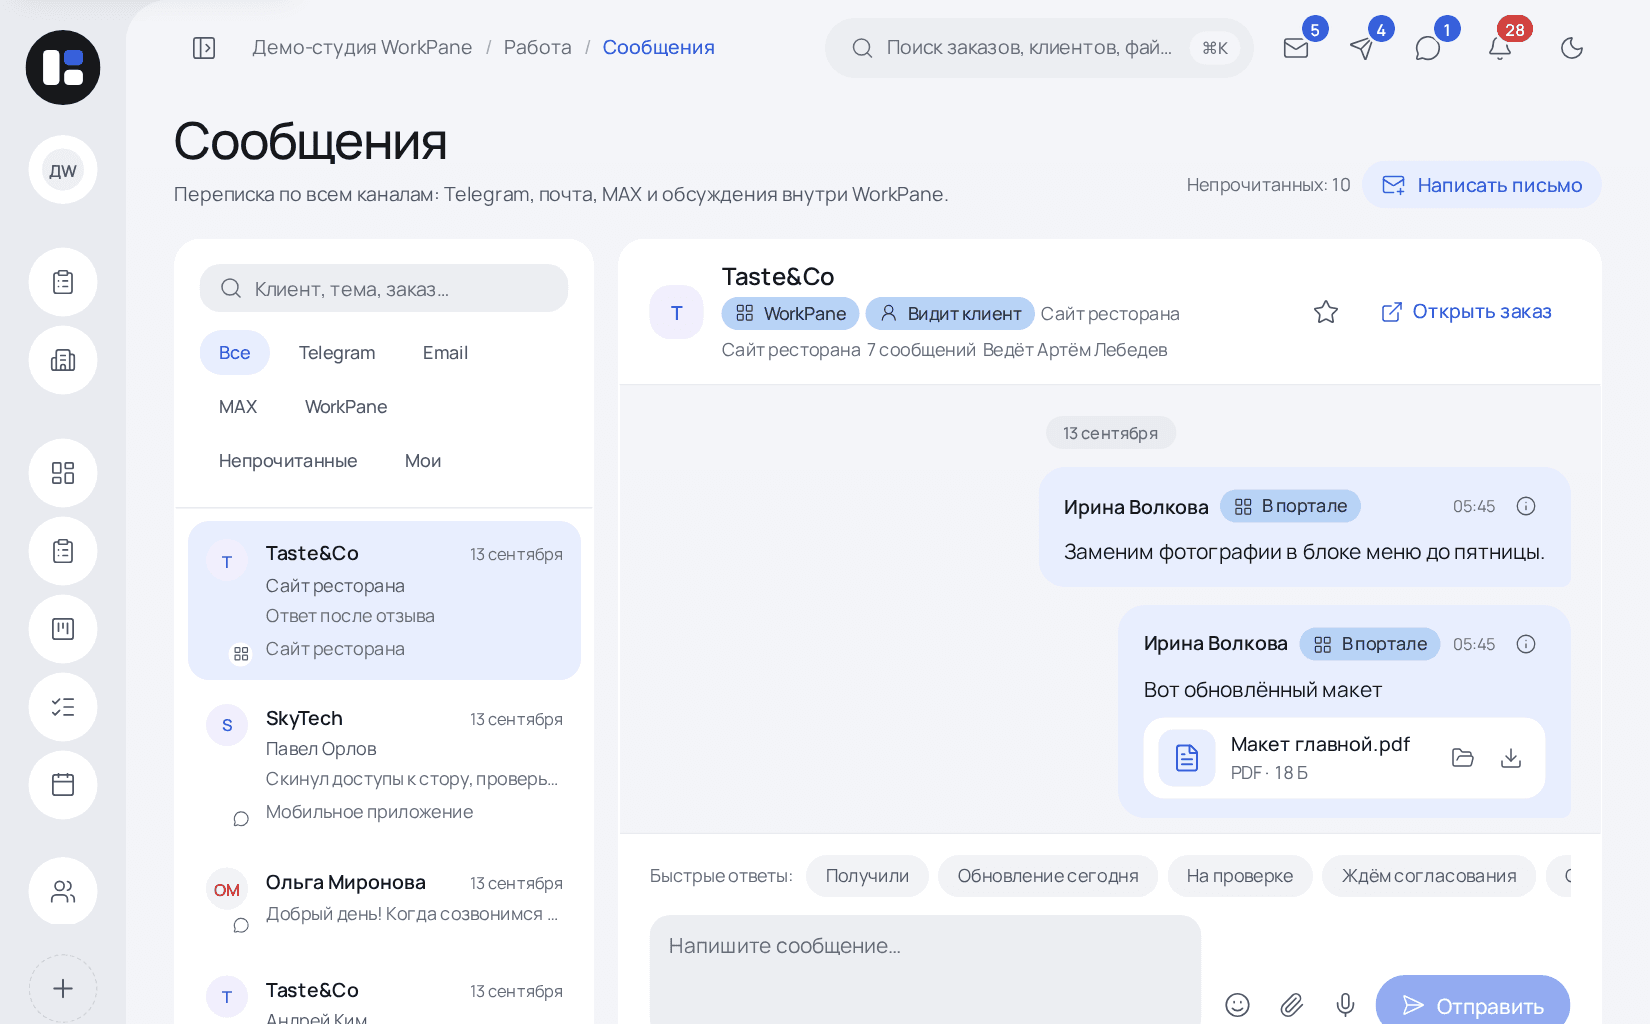Open folder icon for Макет главной.pdf
1650x1024 pixels.
1463,758
